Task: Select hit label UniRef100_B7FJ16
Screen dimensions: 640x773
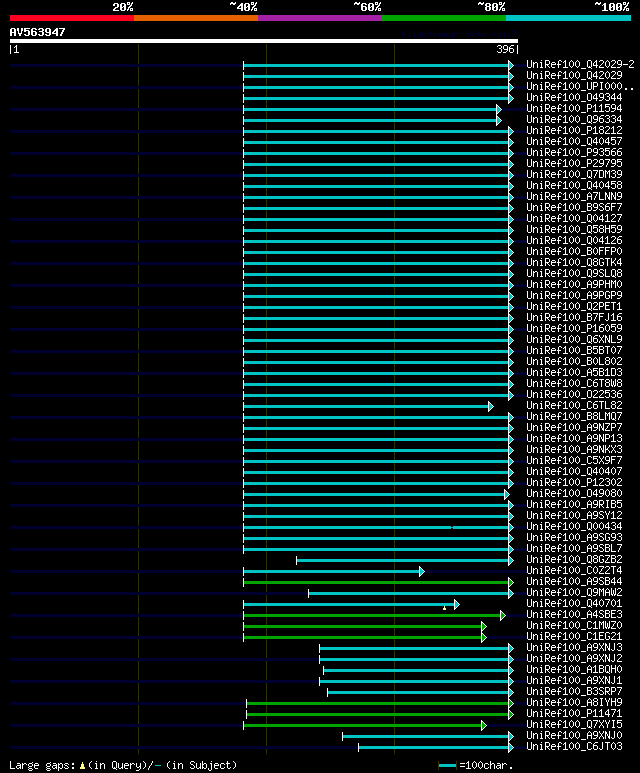Action: coord(574,317)
